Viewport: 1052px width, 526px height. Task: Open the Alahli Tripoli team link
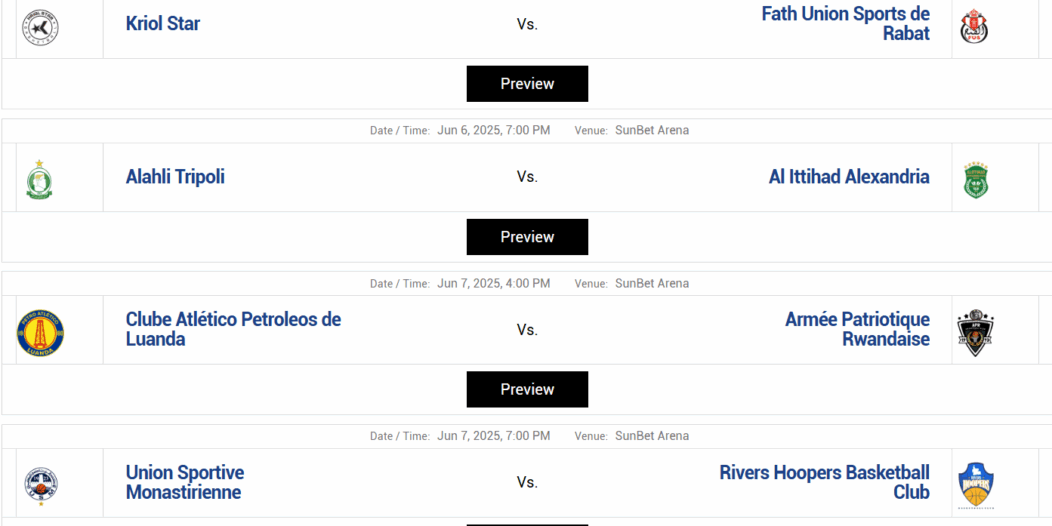click(175, 177)
